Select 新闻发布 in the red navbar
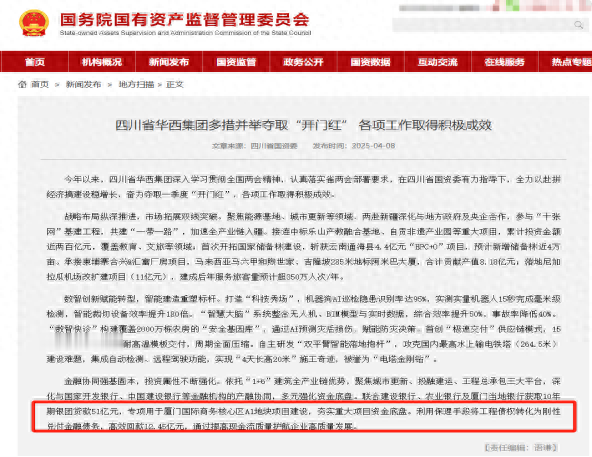The height and width of the screenshot is (457, 592). [169, 62]
